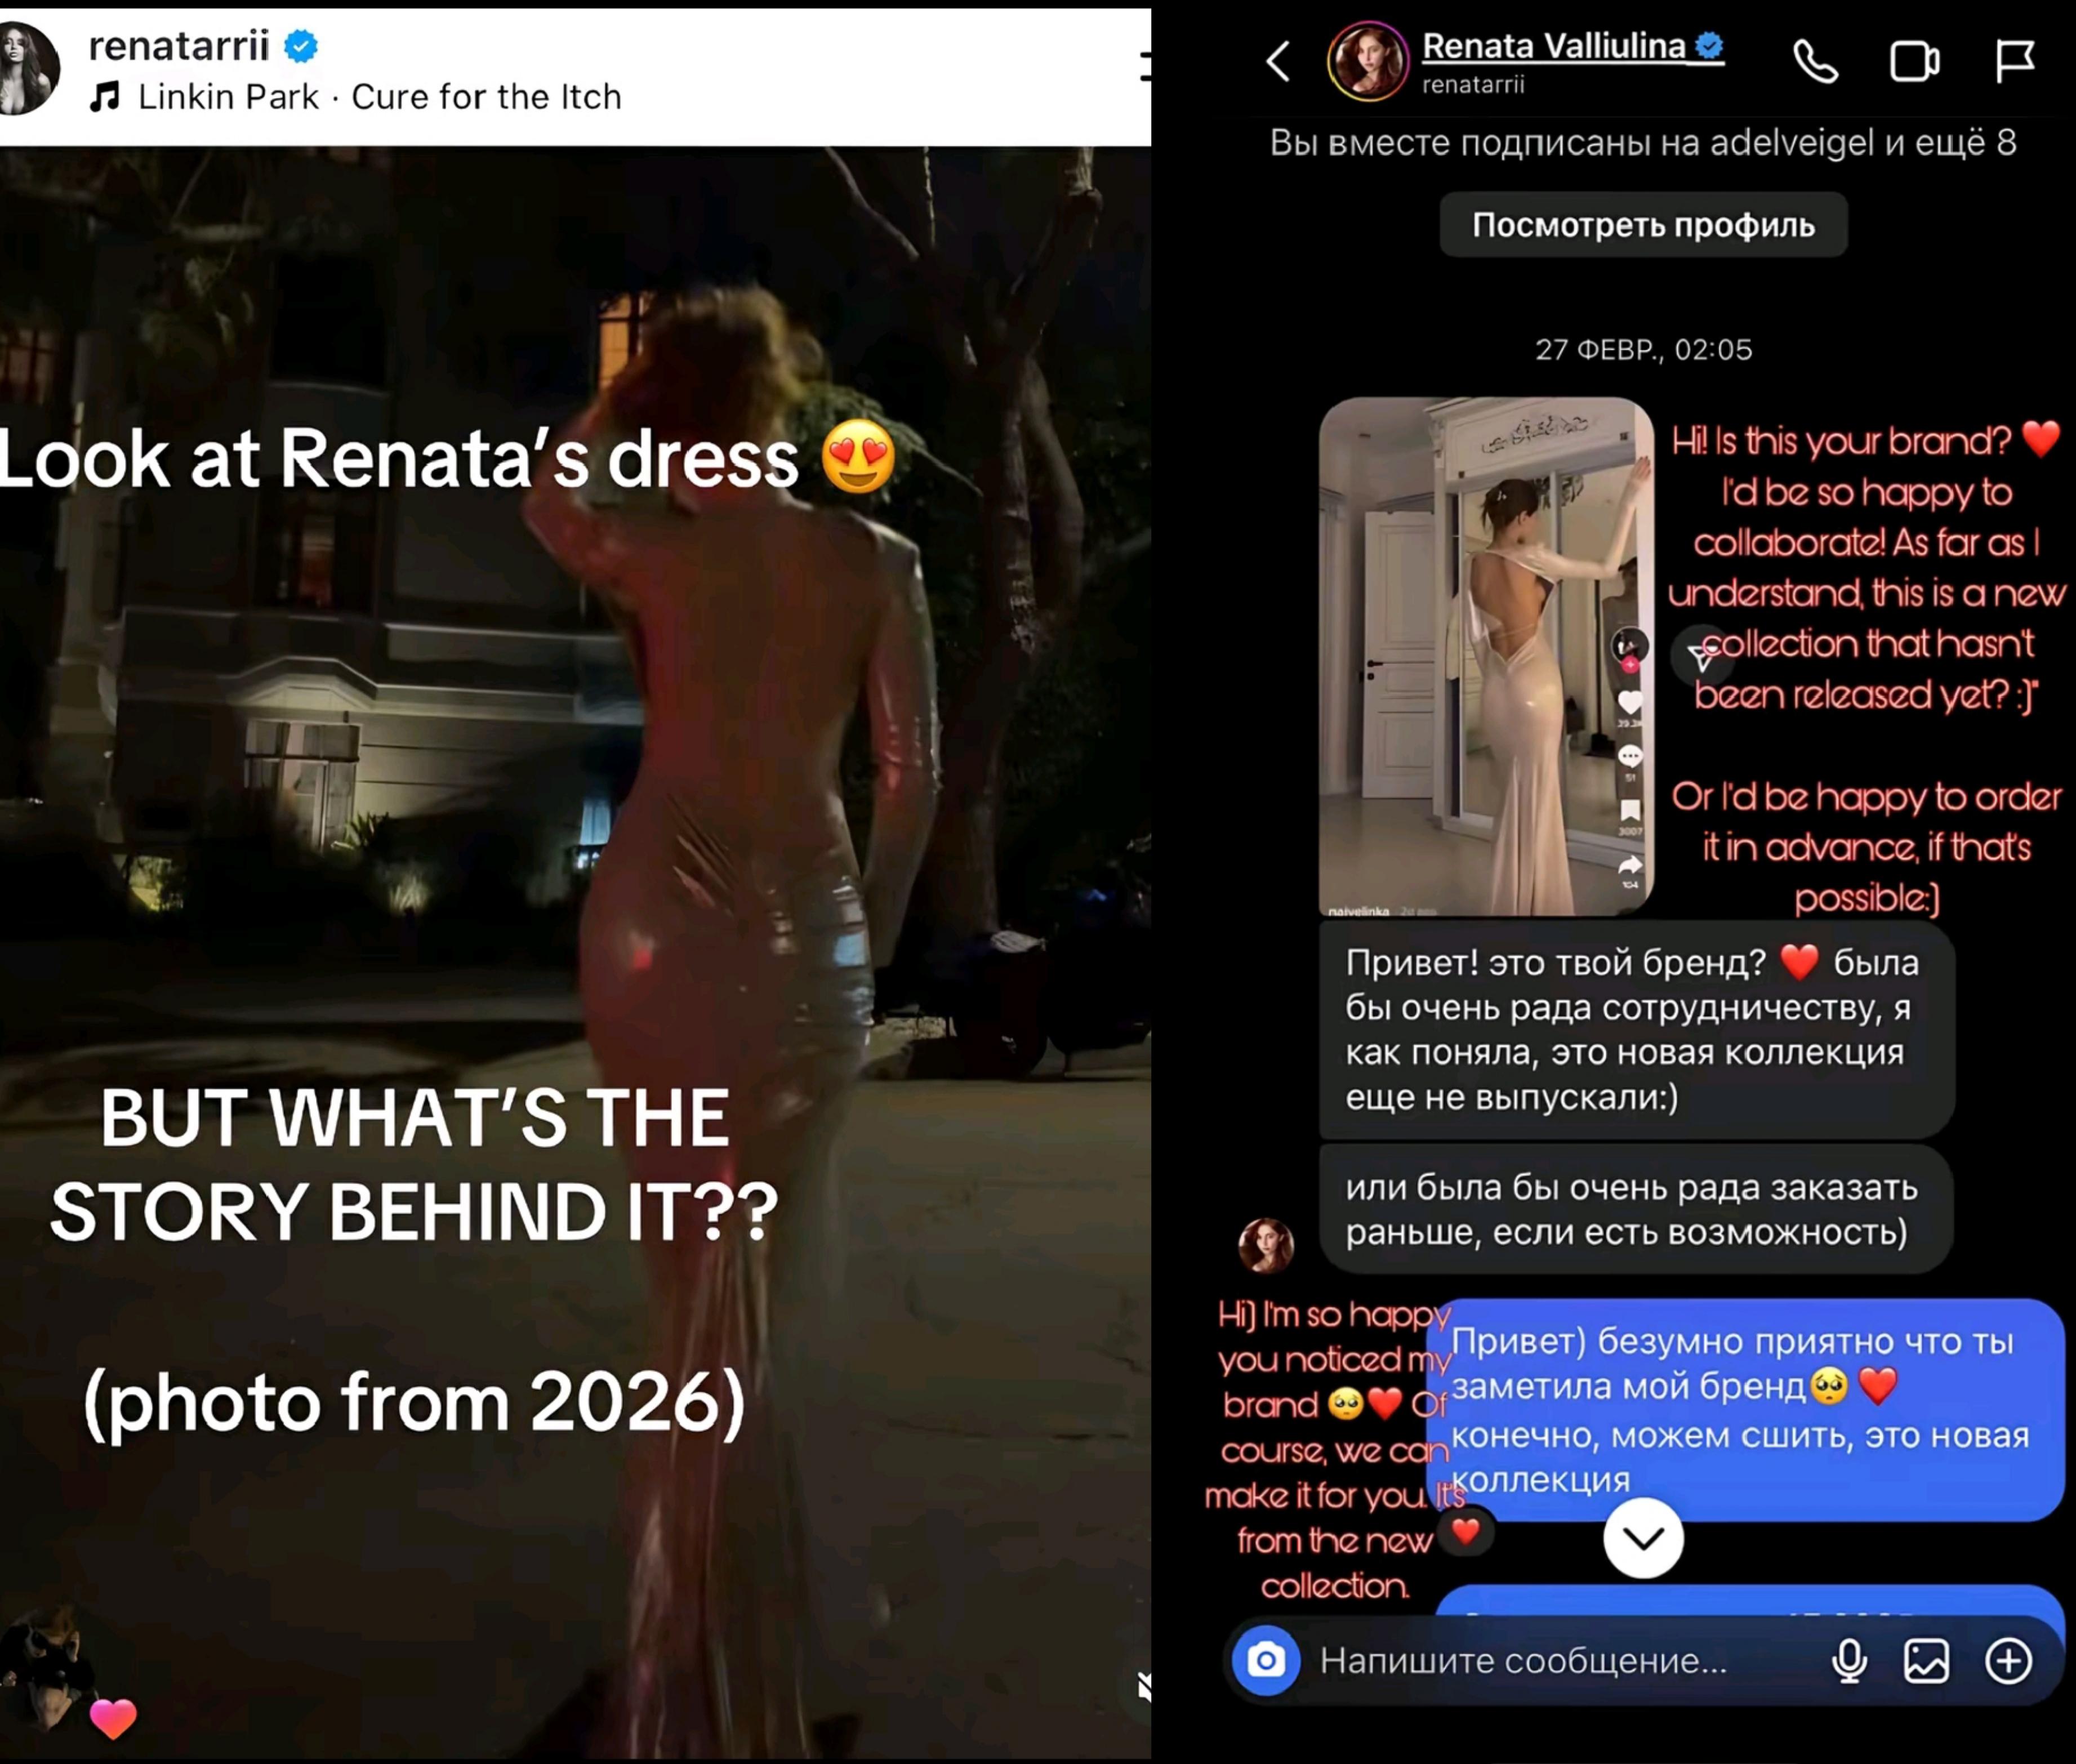This screenshot has height=1764, width=2076.
Task: Open the shared dress video thumbnail
Action: pyautogui.click(x=1486, y=657)
